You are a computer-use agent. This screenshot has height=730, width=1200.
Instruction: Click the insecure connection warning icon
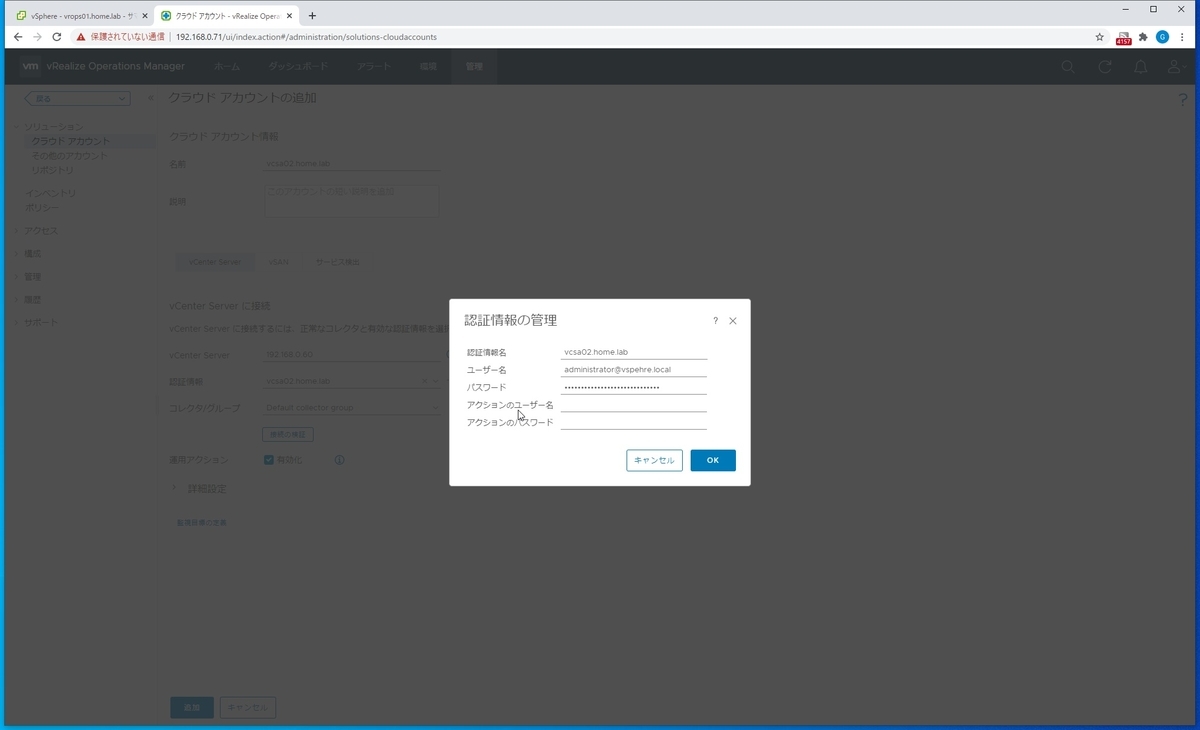(81, 37)
